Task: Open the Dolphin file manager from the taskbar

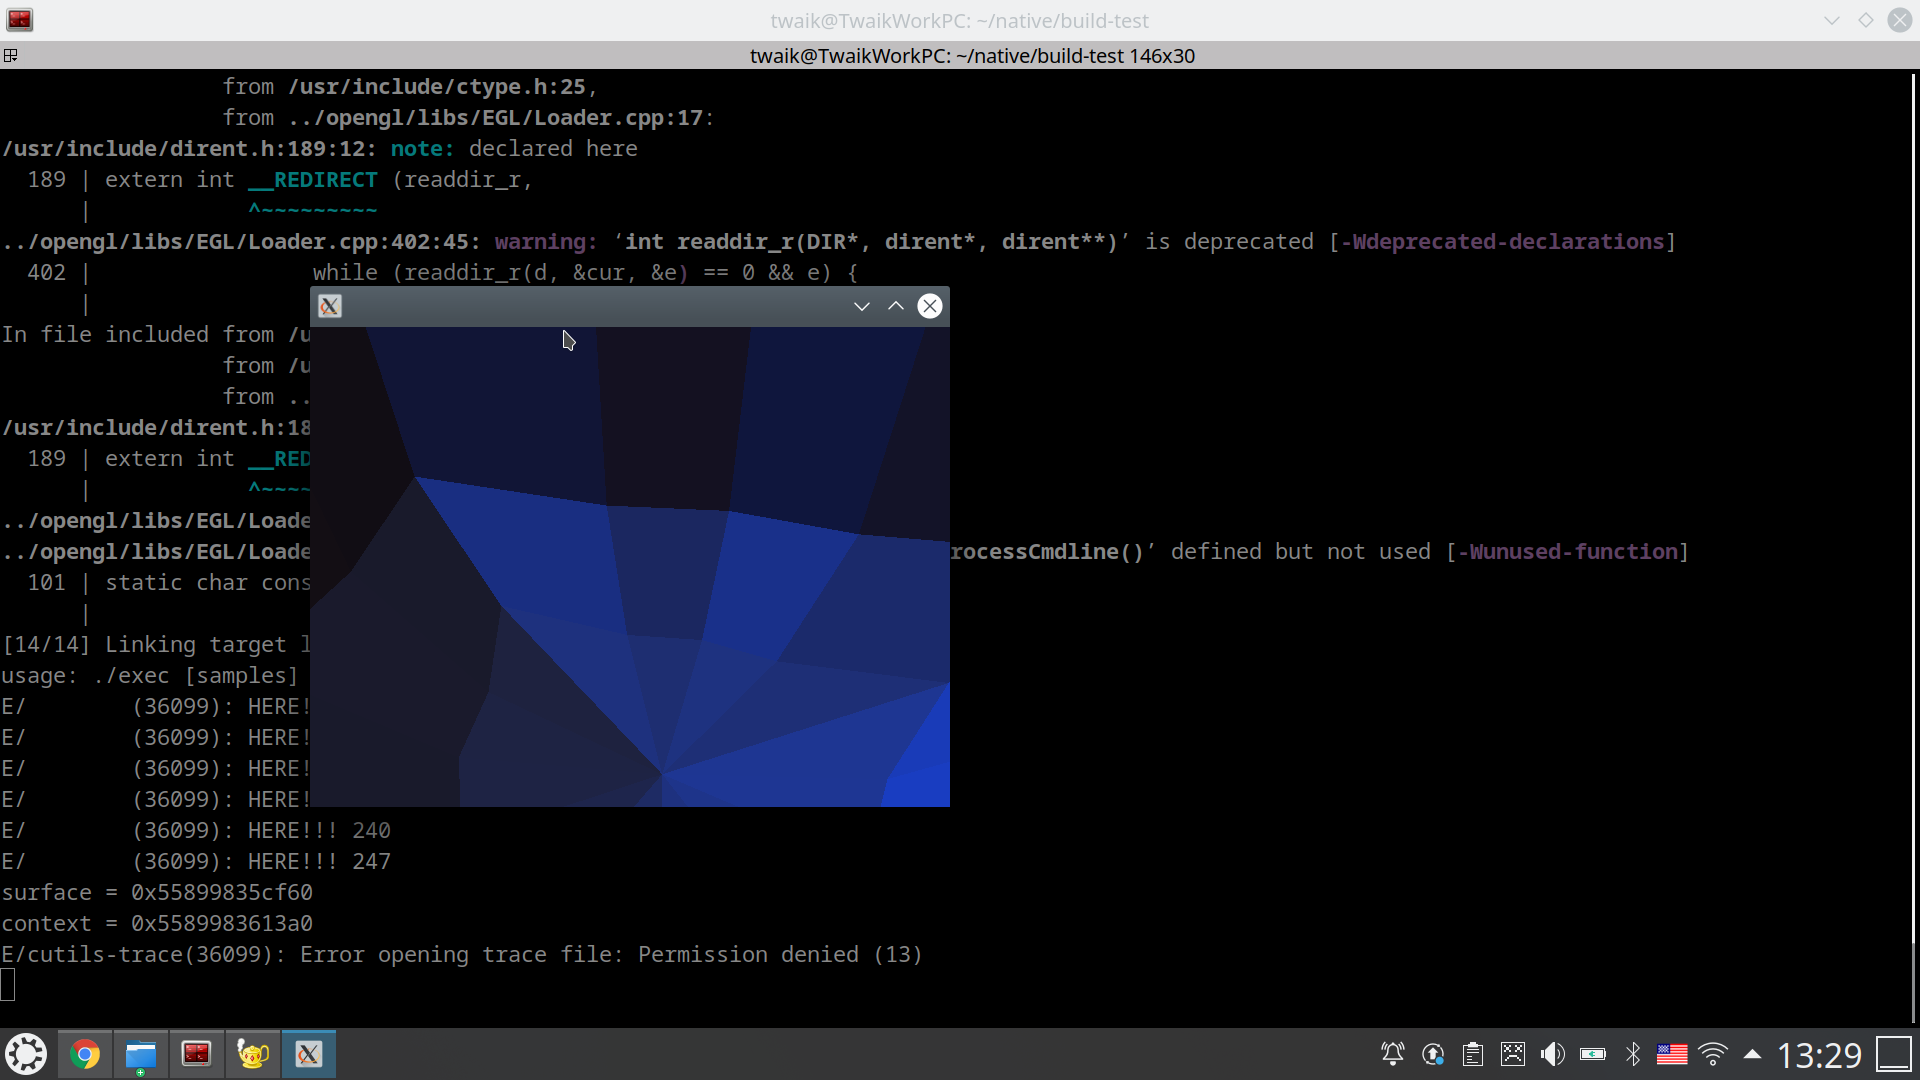Action: pos(141,1053)
